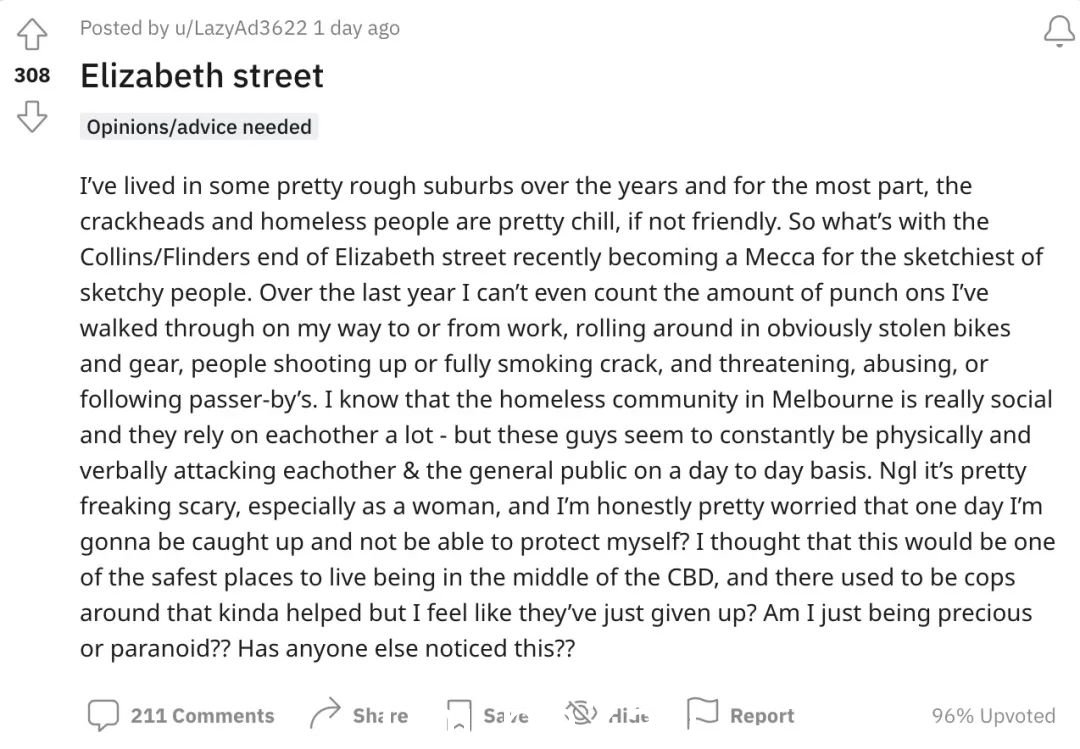Viewport: 1080px width, 749px height.
Task: Click the flag report icon
Action: (703, 713)
